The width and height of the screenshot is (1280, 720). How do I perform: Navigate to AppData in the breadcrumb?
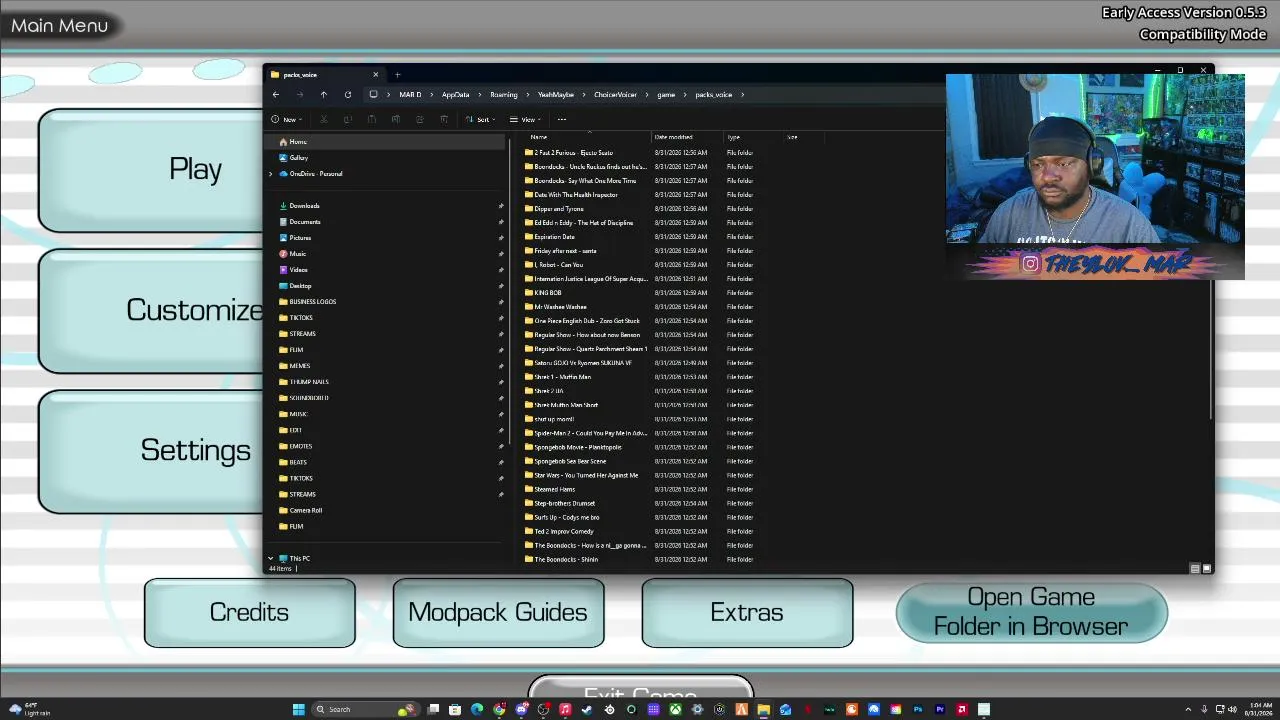[455, 95]
